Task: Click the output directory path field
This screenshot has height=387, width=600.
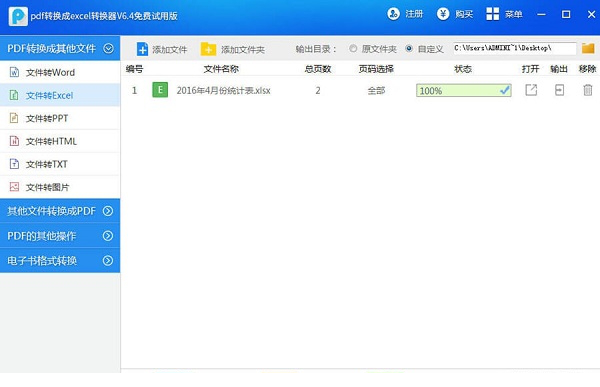Action: pyautogui.click(x=515, y=48)
